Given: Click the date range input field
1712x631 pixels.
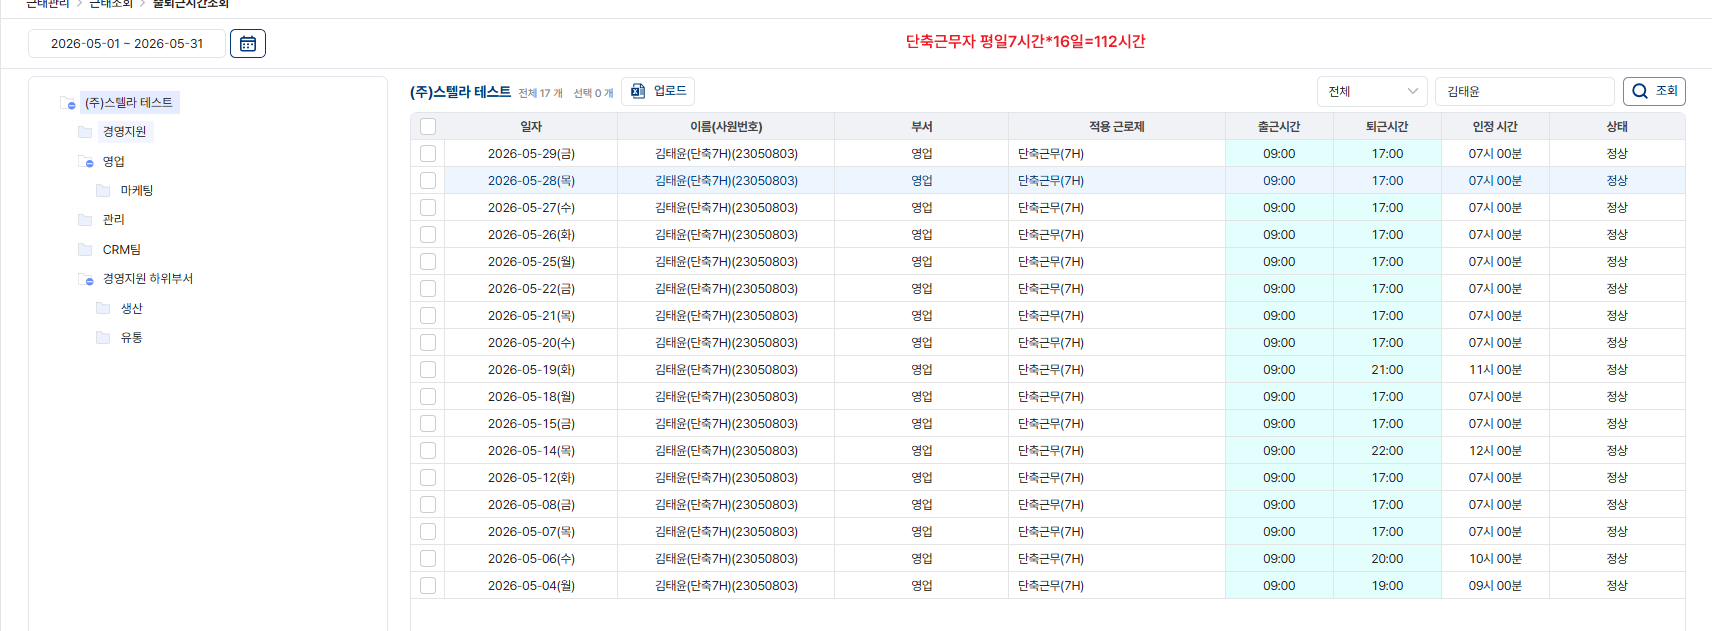Looking at the screenshot, I should click(127, 43).
